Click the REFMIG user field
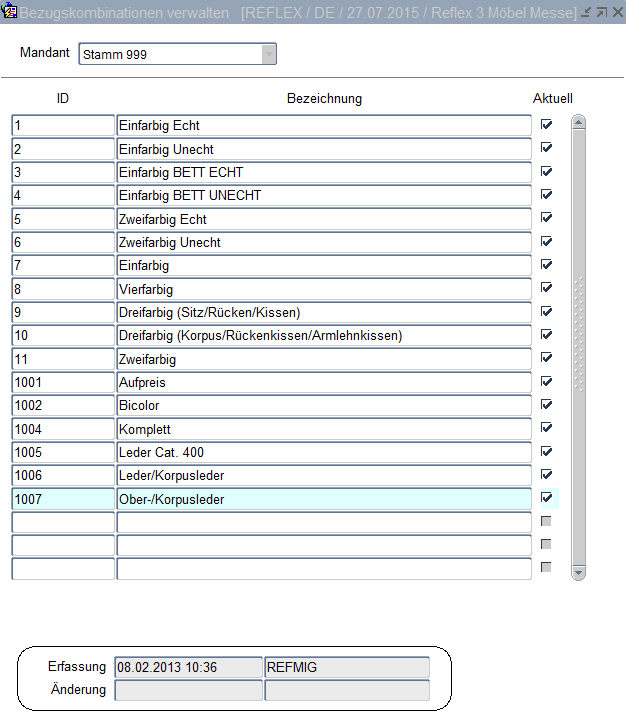 (346, 667)
